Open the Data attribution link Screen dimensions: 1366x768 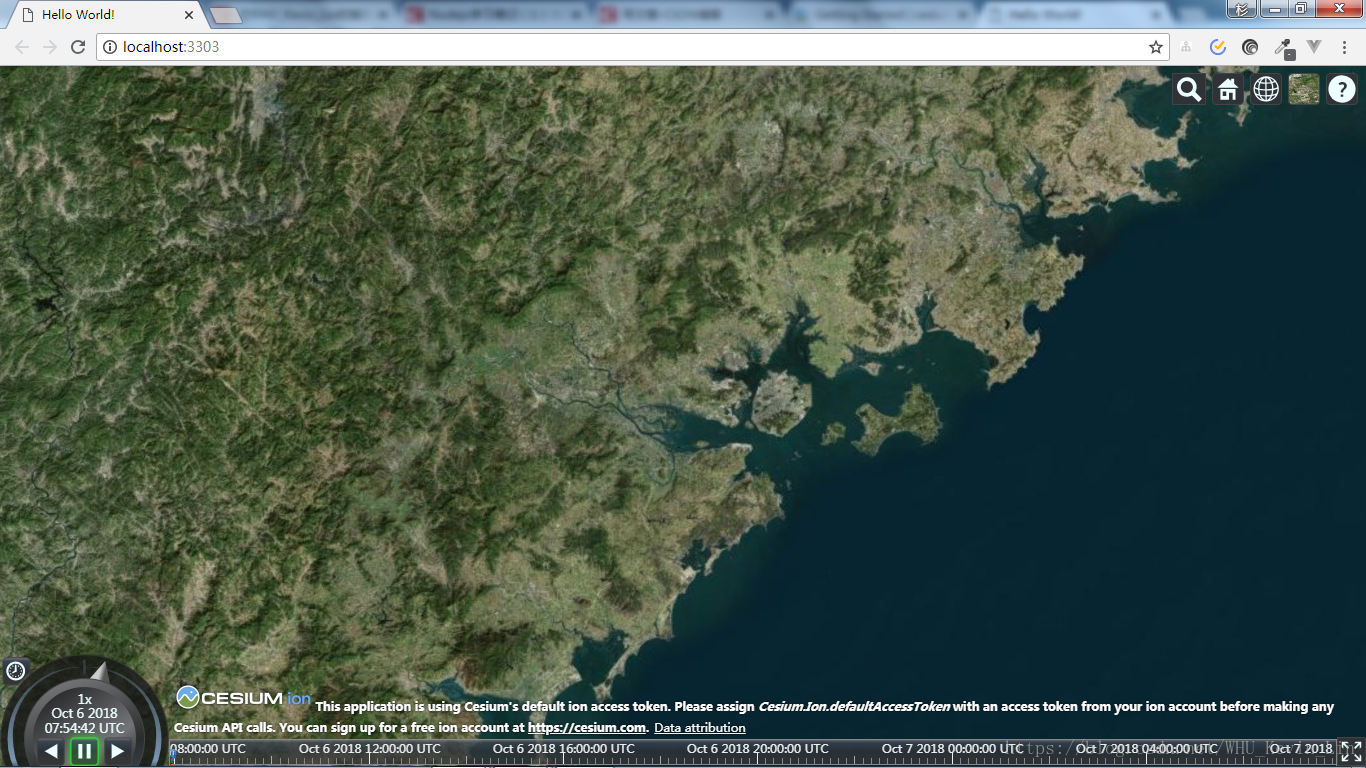[699, 728]
